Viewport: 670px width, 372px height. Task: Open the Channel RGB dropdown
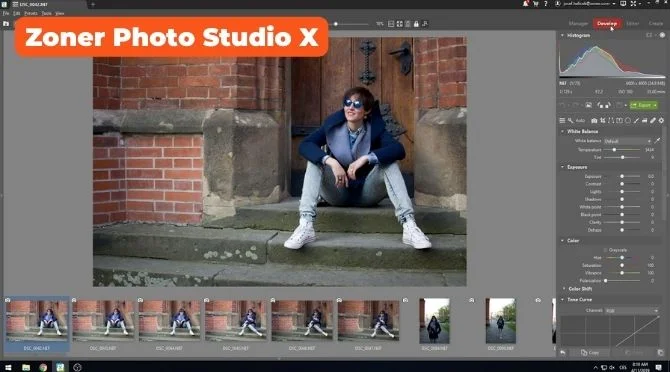pyautogui.click(x=632, y=310)
